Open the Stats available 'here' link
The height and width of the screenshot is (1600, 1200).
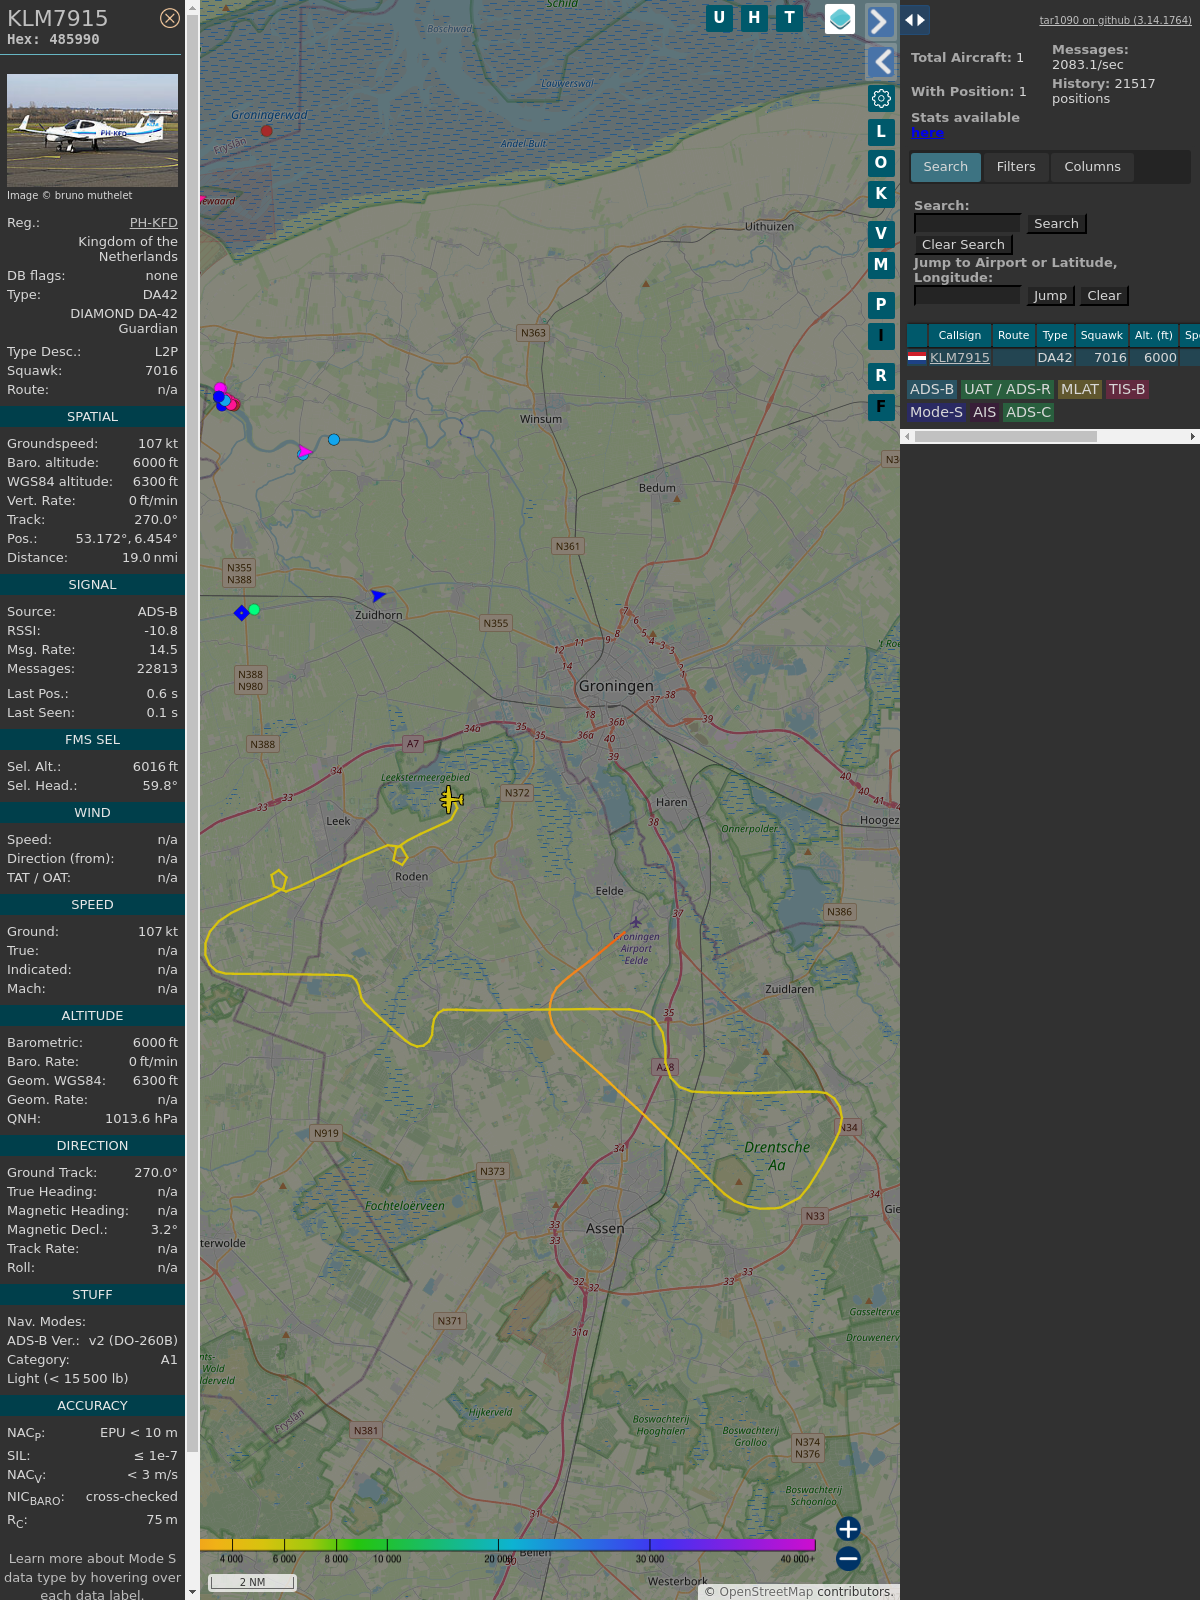pyautogui.click(x=927, y=133)
